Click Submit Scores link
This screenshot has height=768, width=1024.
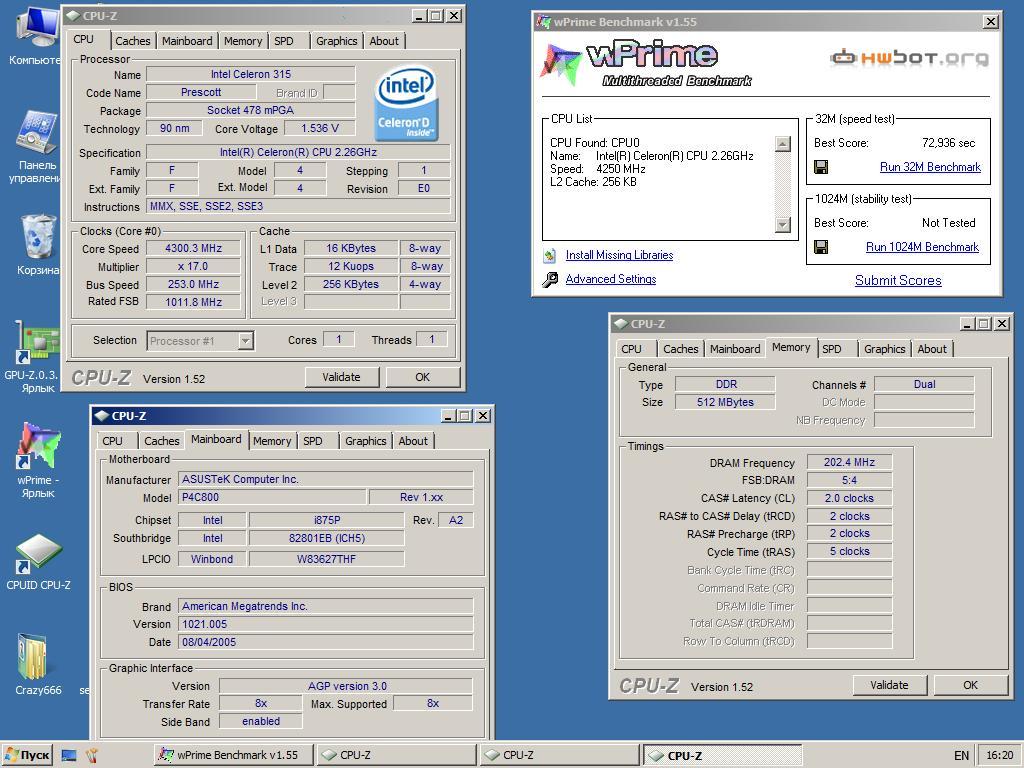898,280
